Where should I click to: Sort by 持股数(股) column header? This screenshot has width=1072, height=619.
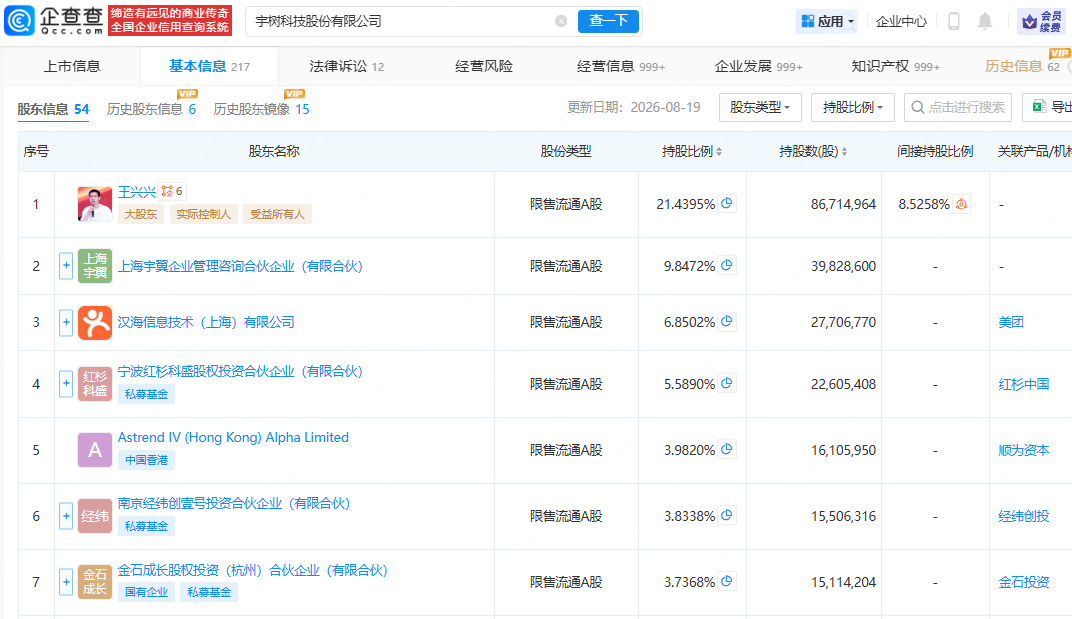tap(814, 151)
